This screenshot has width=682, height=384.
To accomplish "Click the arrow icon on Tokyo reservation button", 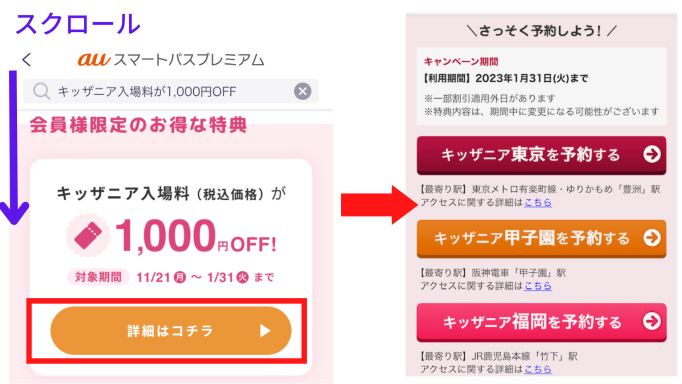I will tap(652, 154).
